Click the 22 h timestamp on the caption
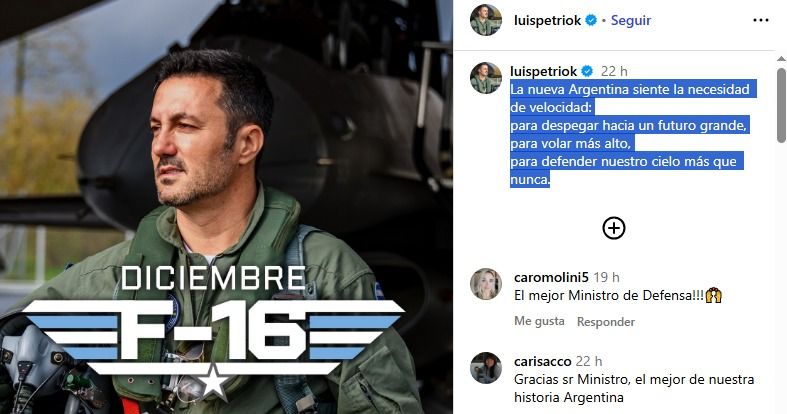787x414 pixels. (x=614, y=71)
